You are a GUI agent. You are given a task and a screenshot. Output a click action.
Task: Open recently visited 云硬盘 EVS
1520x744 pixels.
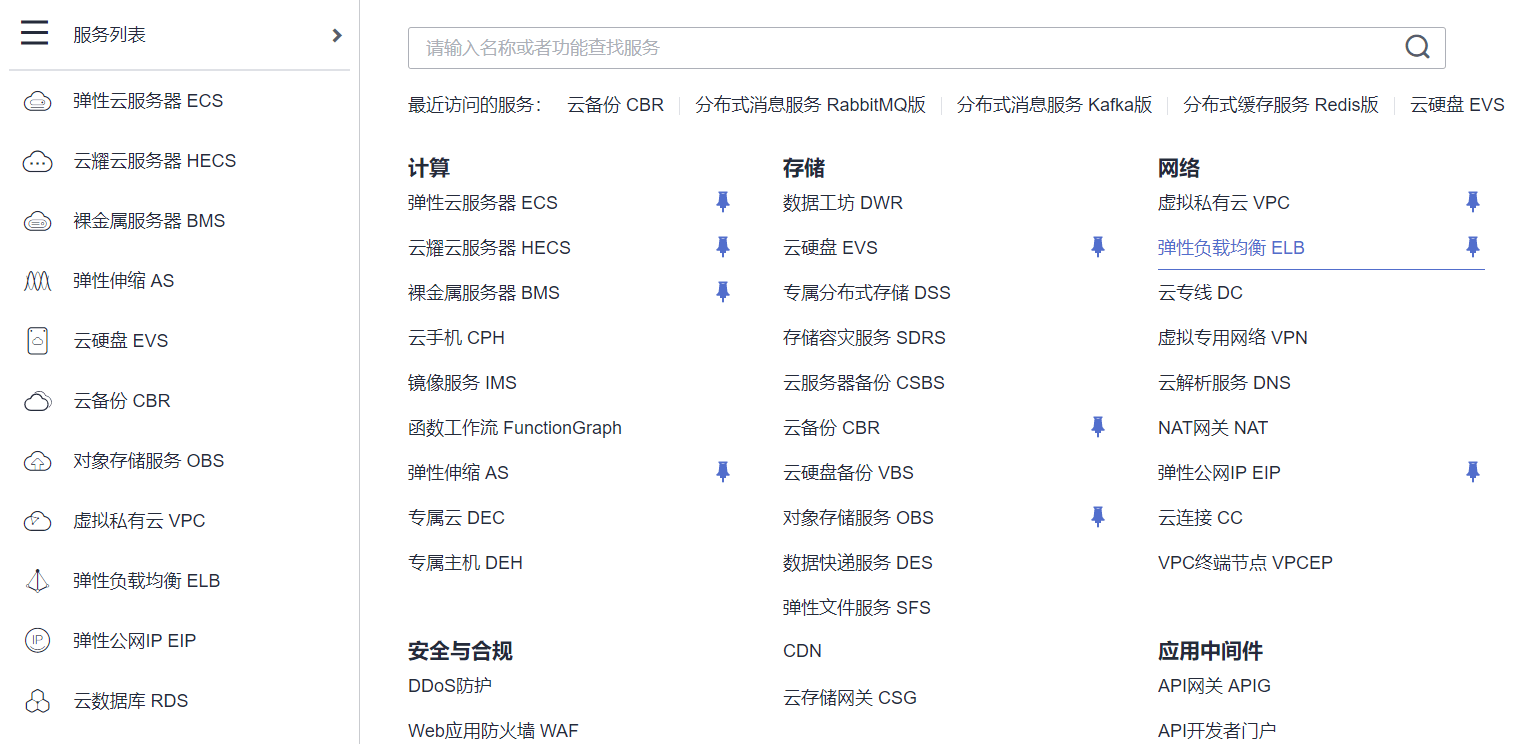(1457, 105)
